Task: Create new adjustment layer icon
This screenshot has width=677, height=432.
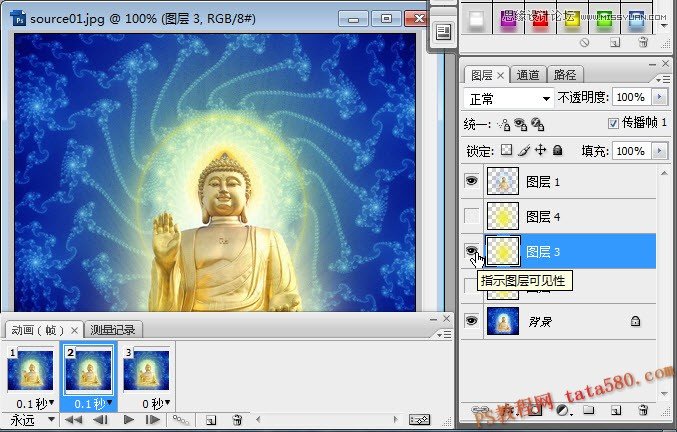Action: pyautogui.click(x=562, y=410)
